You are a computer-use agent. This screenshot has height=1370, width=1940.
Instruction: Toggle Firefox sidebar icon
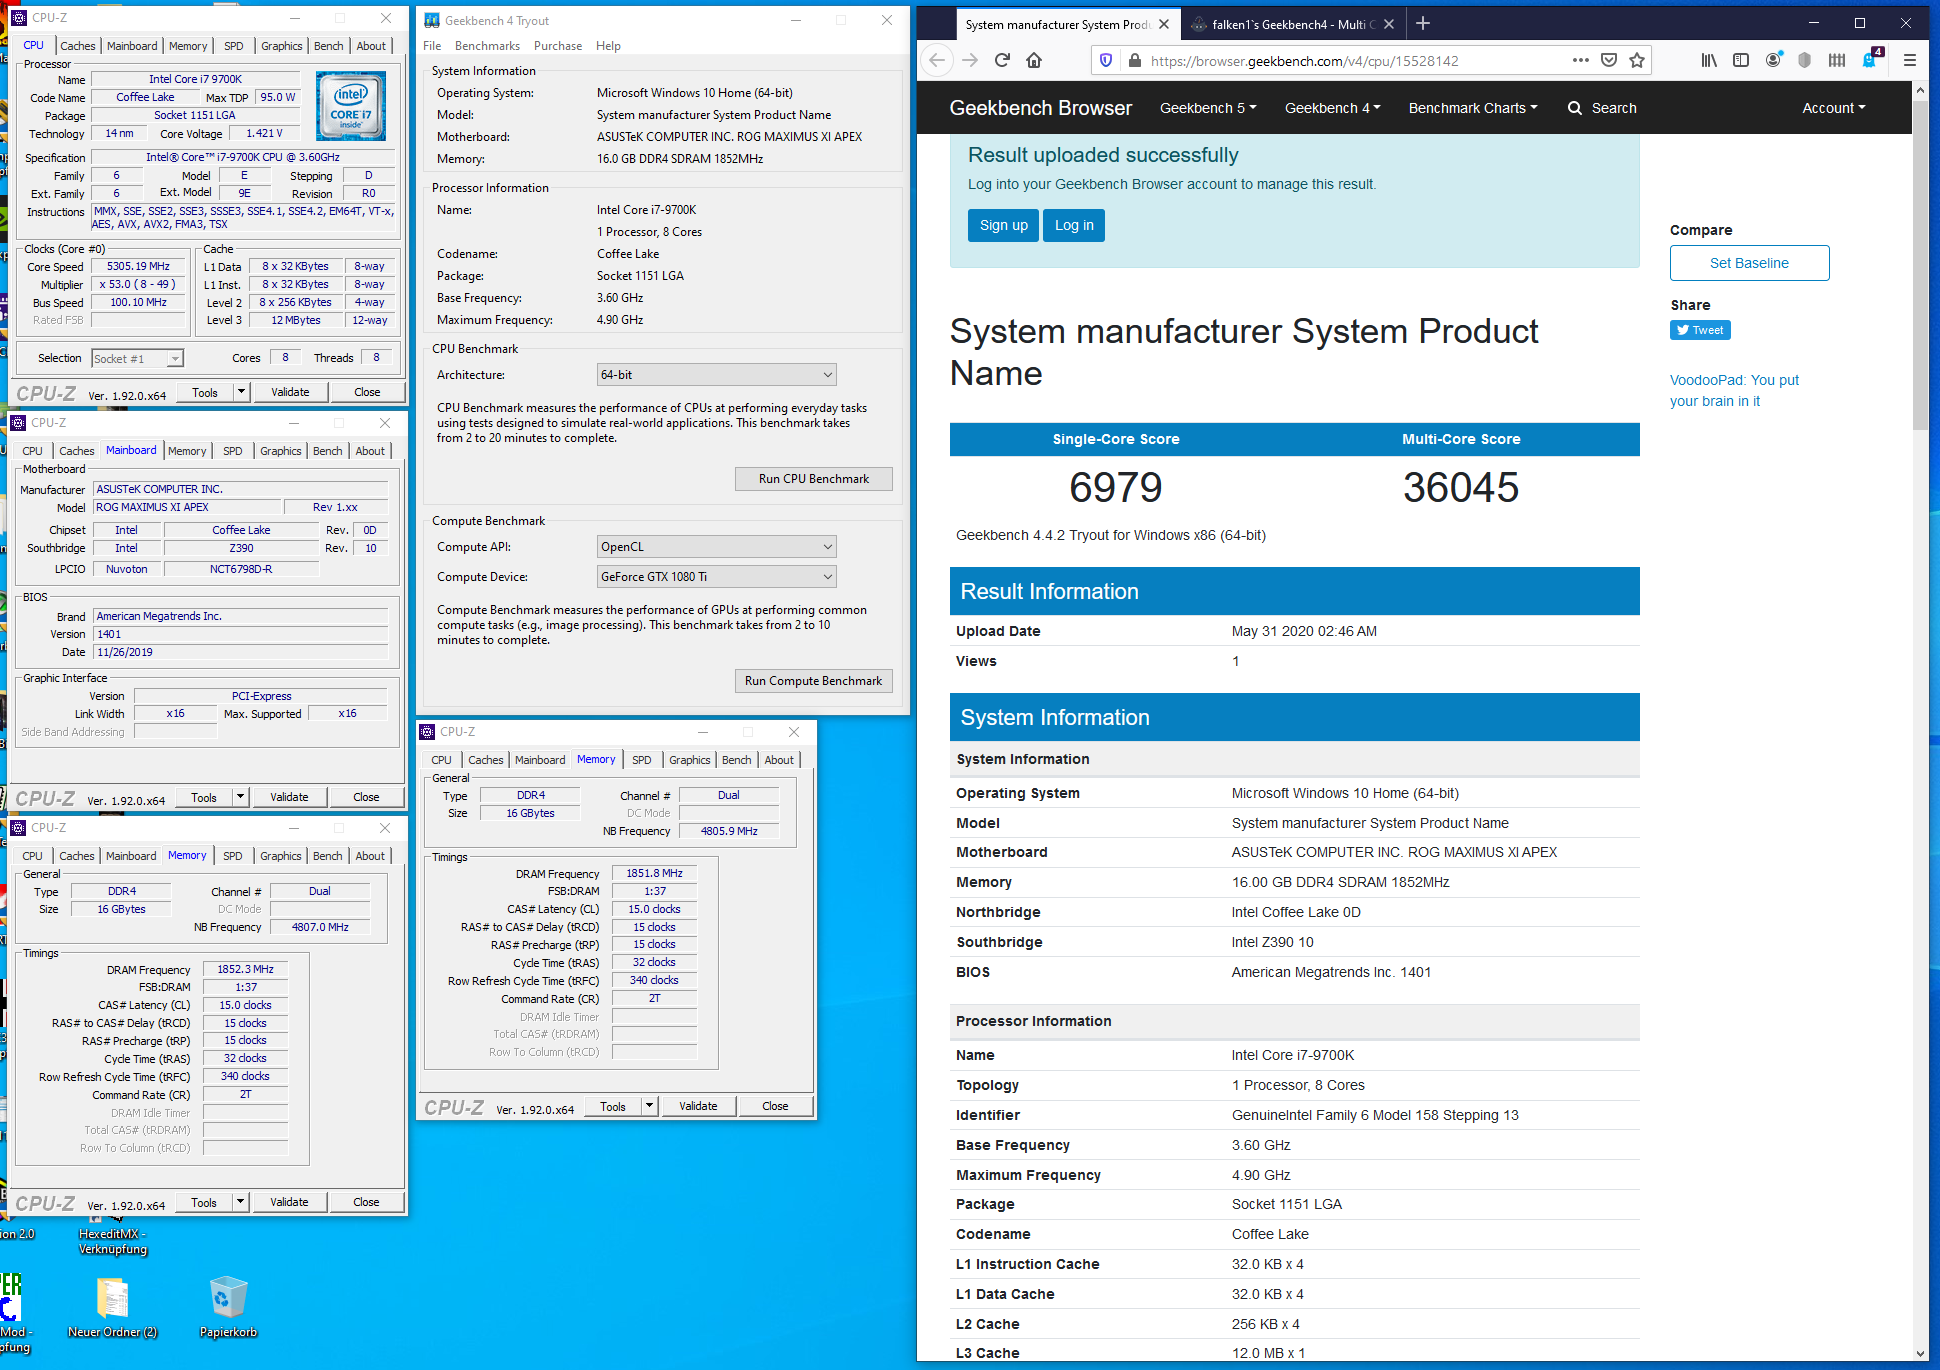click(1741, 60)
